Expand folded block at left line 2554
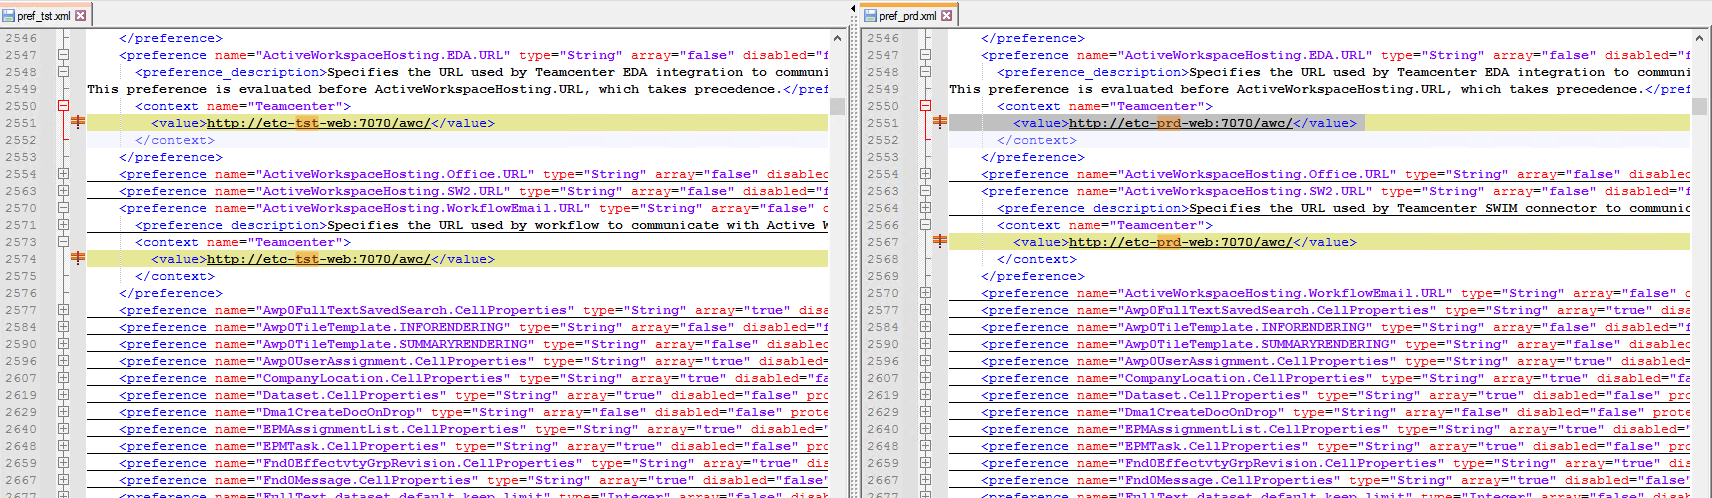 (63, 174)
